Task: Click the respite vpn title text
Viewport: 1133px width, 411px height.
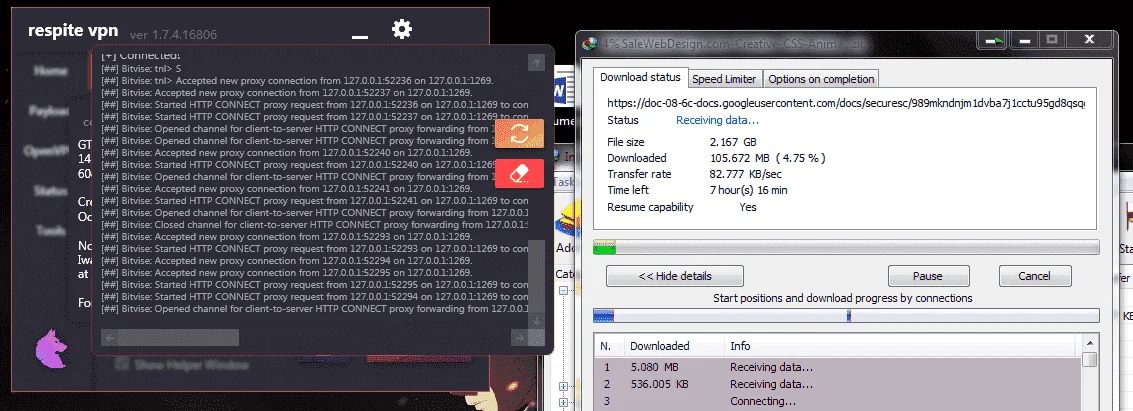Action: (x=73, y=30)
